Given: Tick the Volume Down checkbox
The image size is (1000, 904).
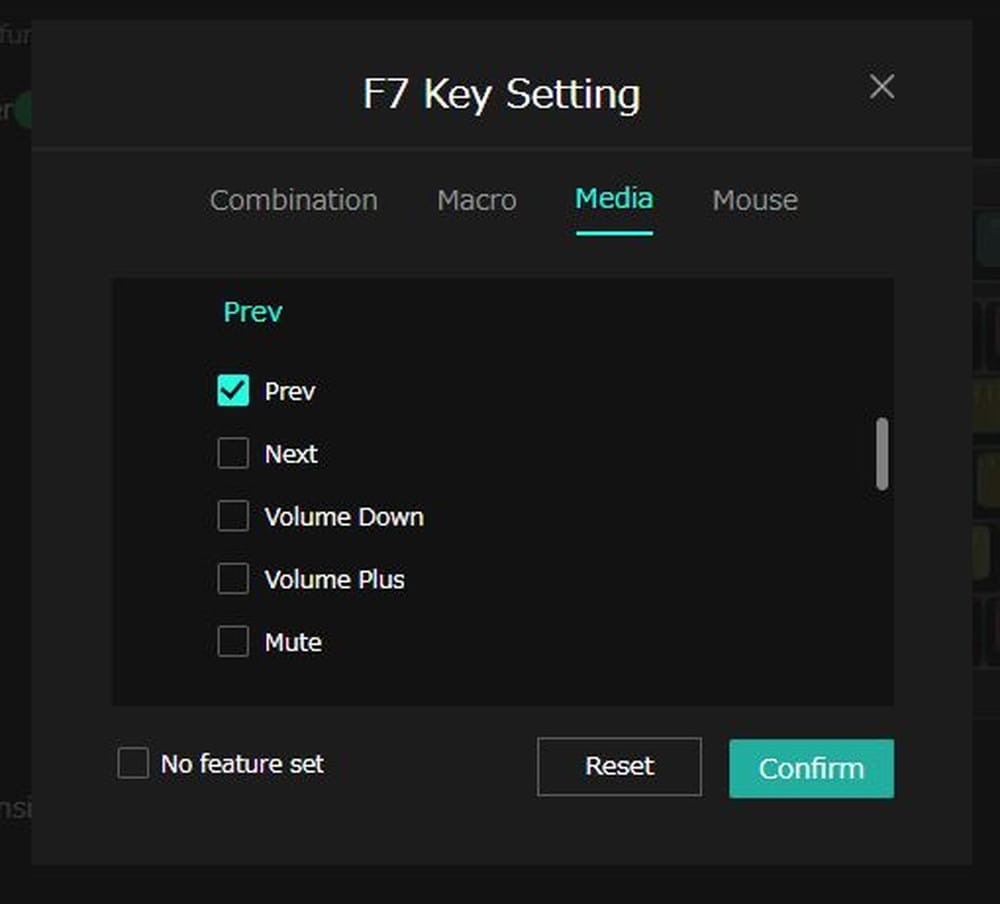Looking at the screenshot, I should (x=233, y=517).
